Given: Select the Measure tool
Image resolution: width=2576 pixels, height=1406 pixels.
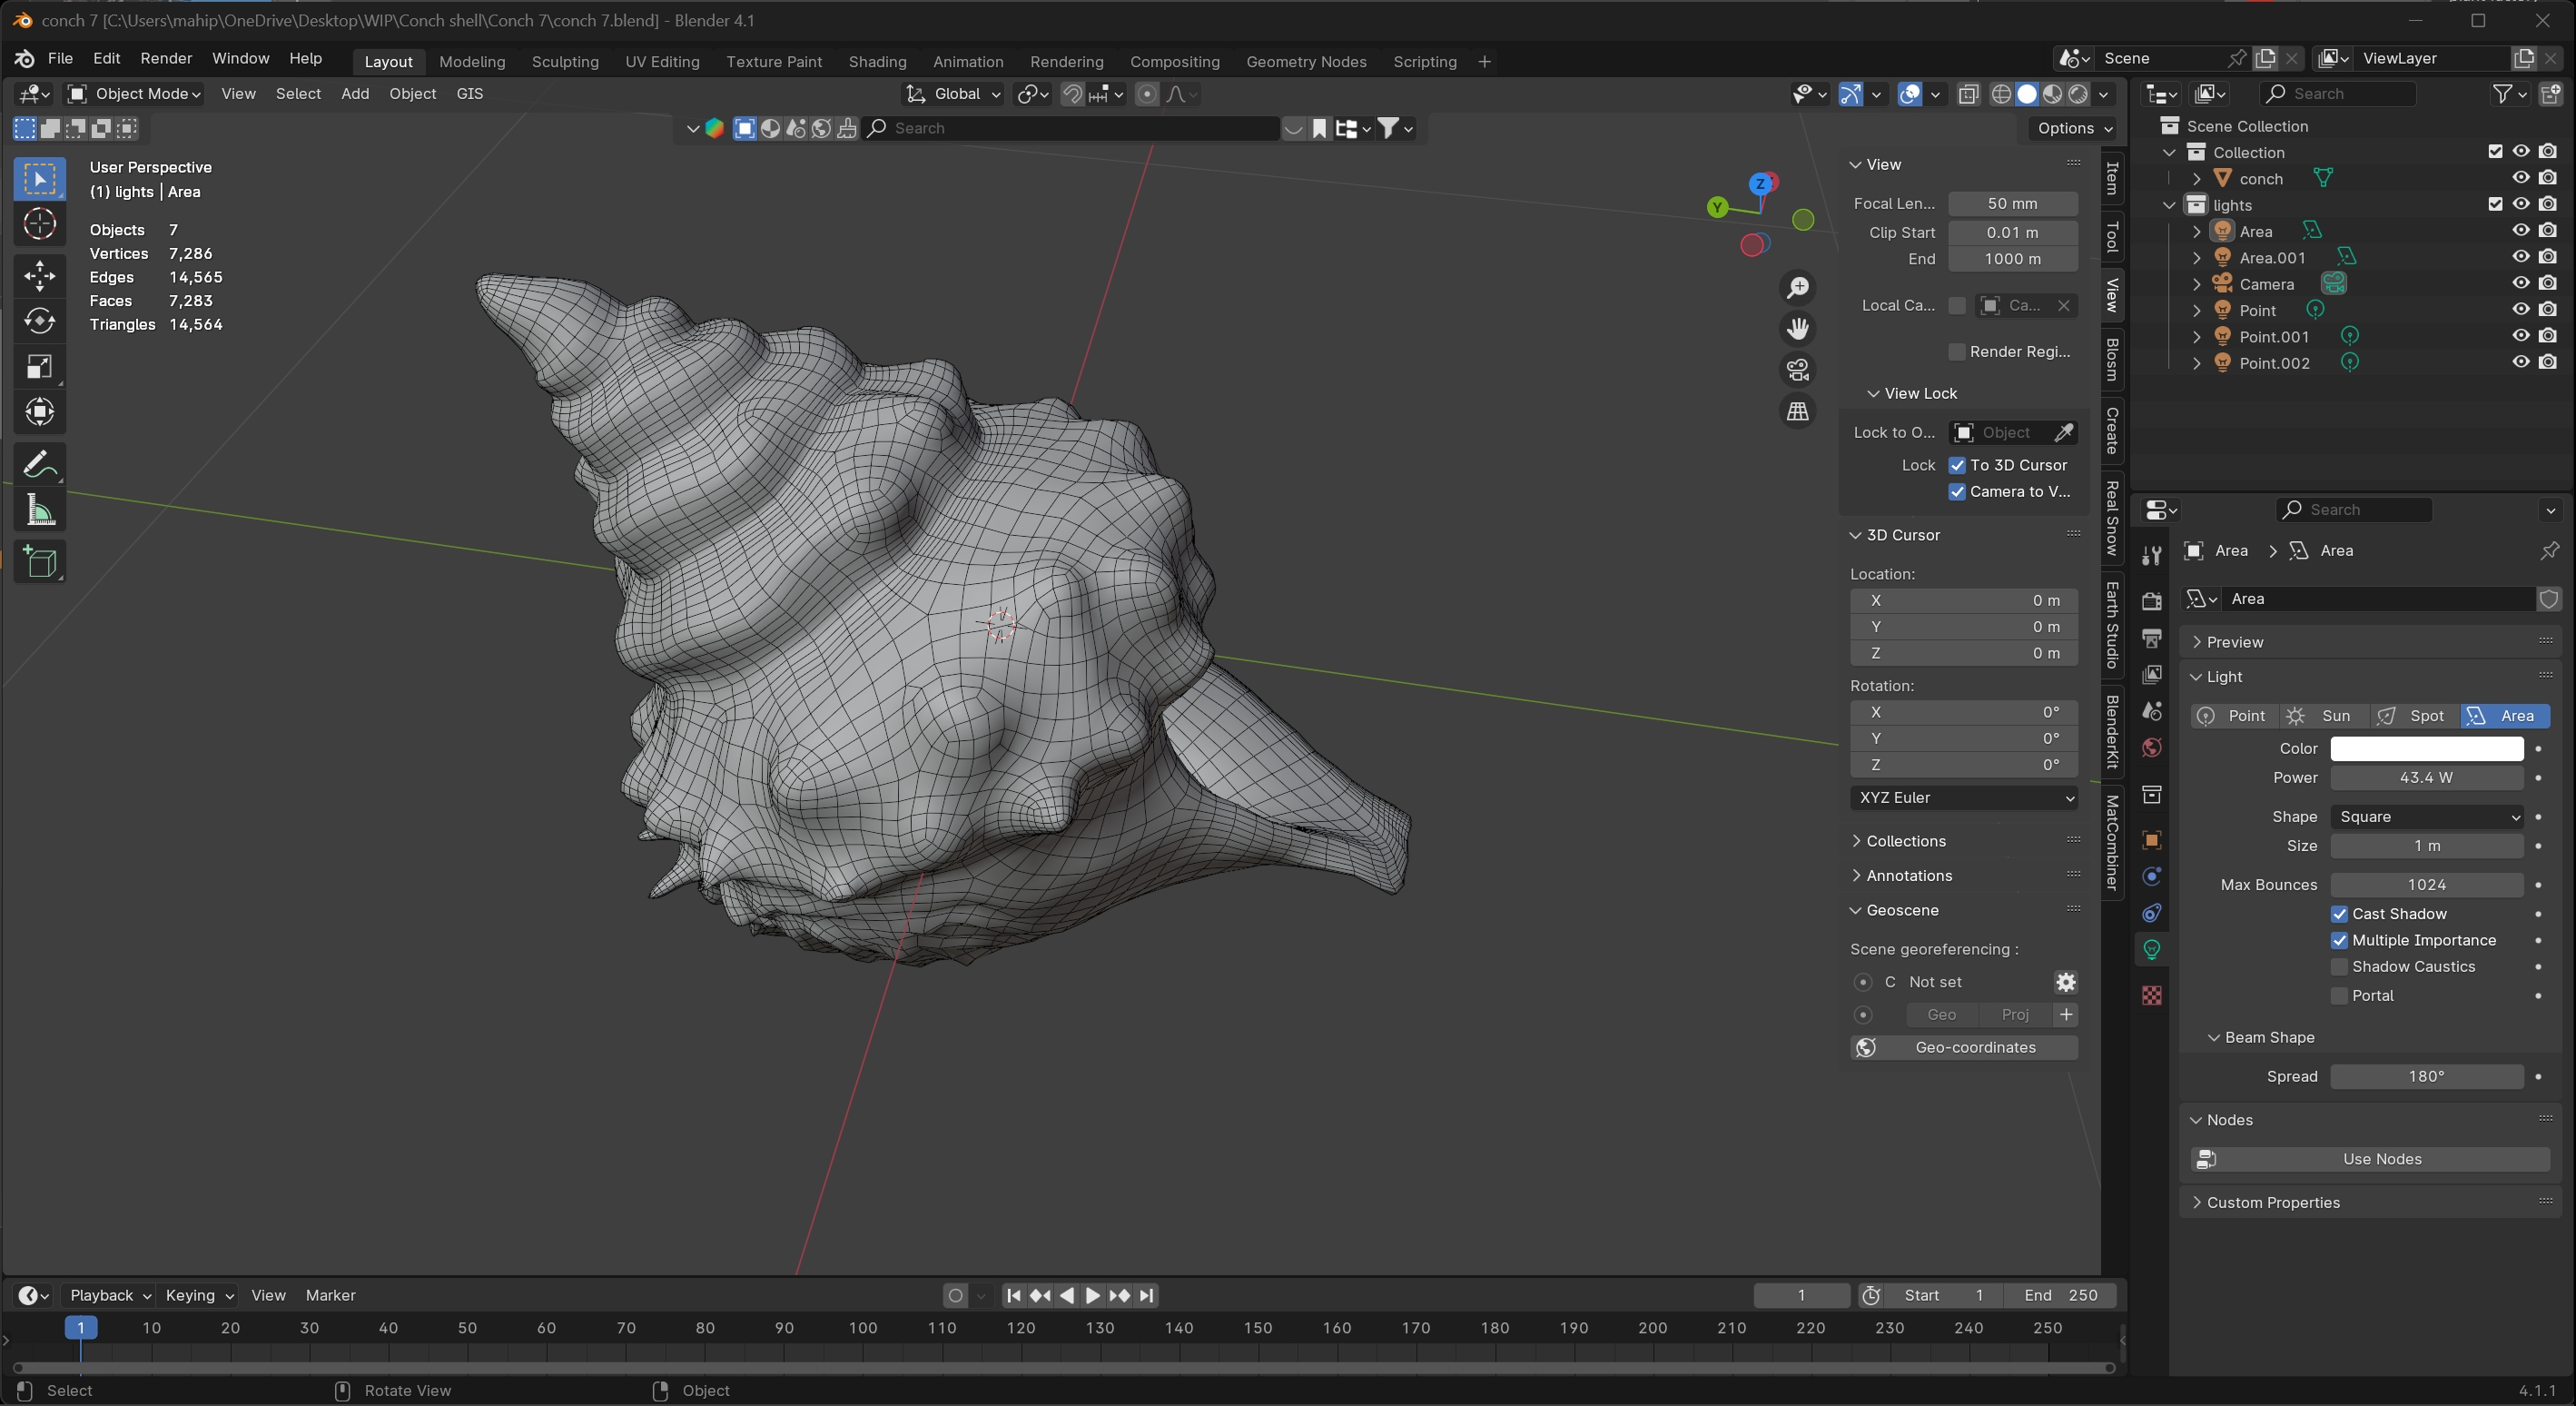Looking at the screenshot, I should [x=40, y=510].
